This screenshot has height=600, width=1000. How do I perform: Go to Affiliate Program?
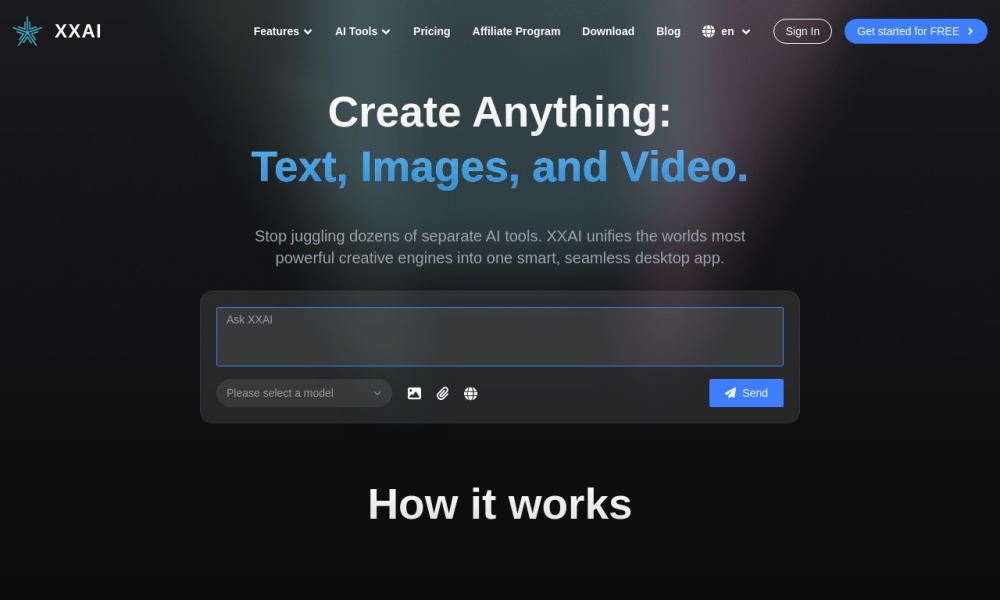coord(516,31)
